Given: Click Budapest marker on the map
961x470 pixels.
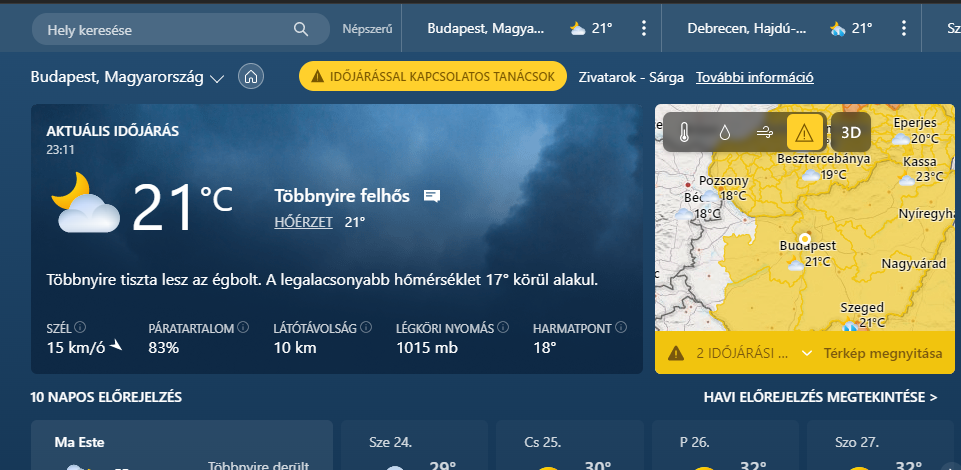Looking at the screenshot, I should pos(805,238).
